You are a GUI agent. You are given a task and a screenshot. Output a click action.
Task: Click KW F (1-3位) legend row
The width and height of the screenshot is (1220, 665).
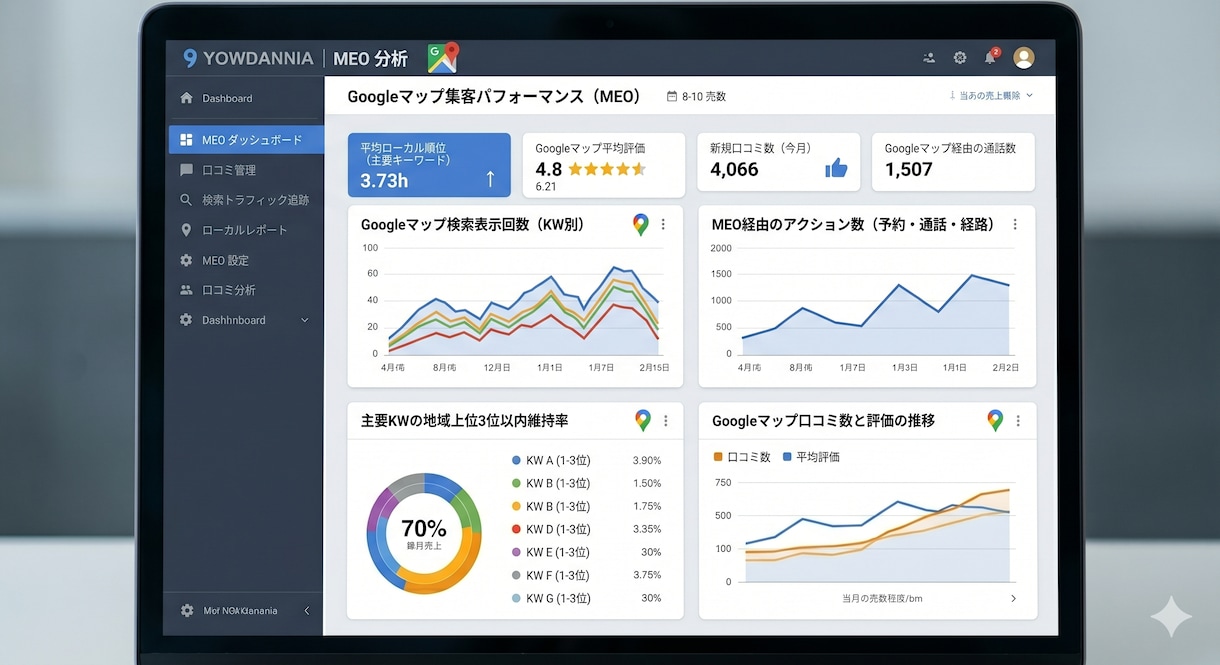(586, 575)
